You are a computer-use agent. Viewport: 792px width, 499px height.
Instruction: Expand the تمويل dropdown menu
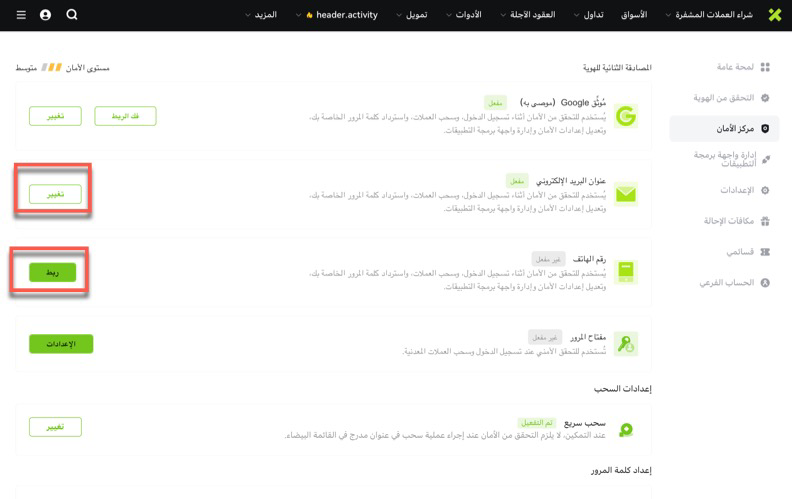[x=412, y=15]
